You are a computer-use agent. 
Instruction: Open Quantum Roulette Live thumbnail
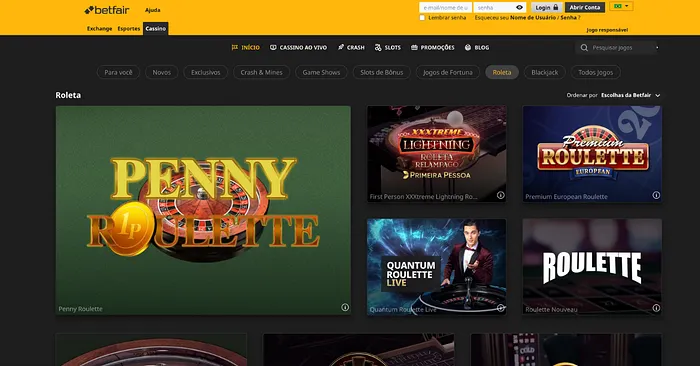pyautogui.click(x=437, y=266)
